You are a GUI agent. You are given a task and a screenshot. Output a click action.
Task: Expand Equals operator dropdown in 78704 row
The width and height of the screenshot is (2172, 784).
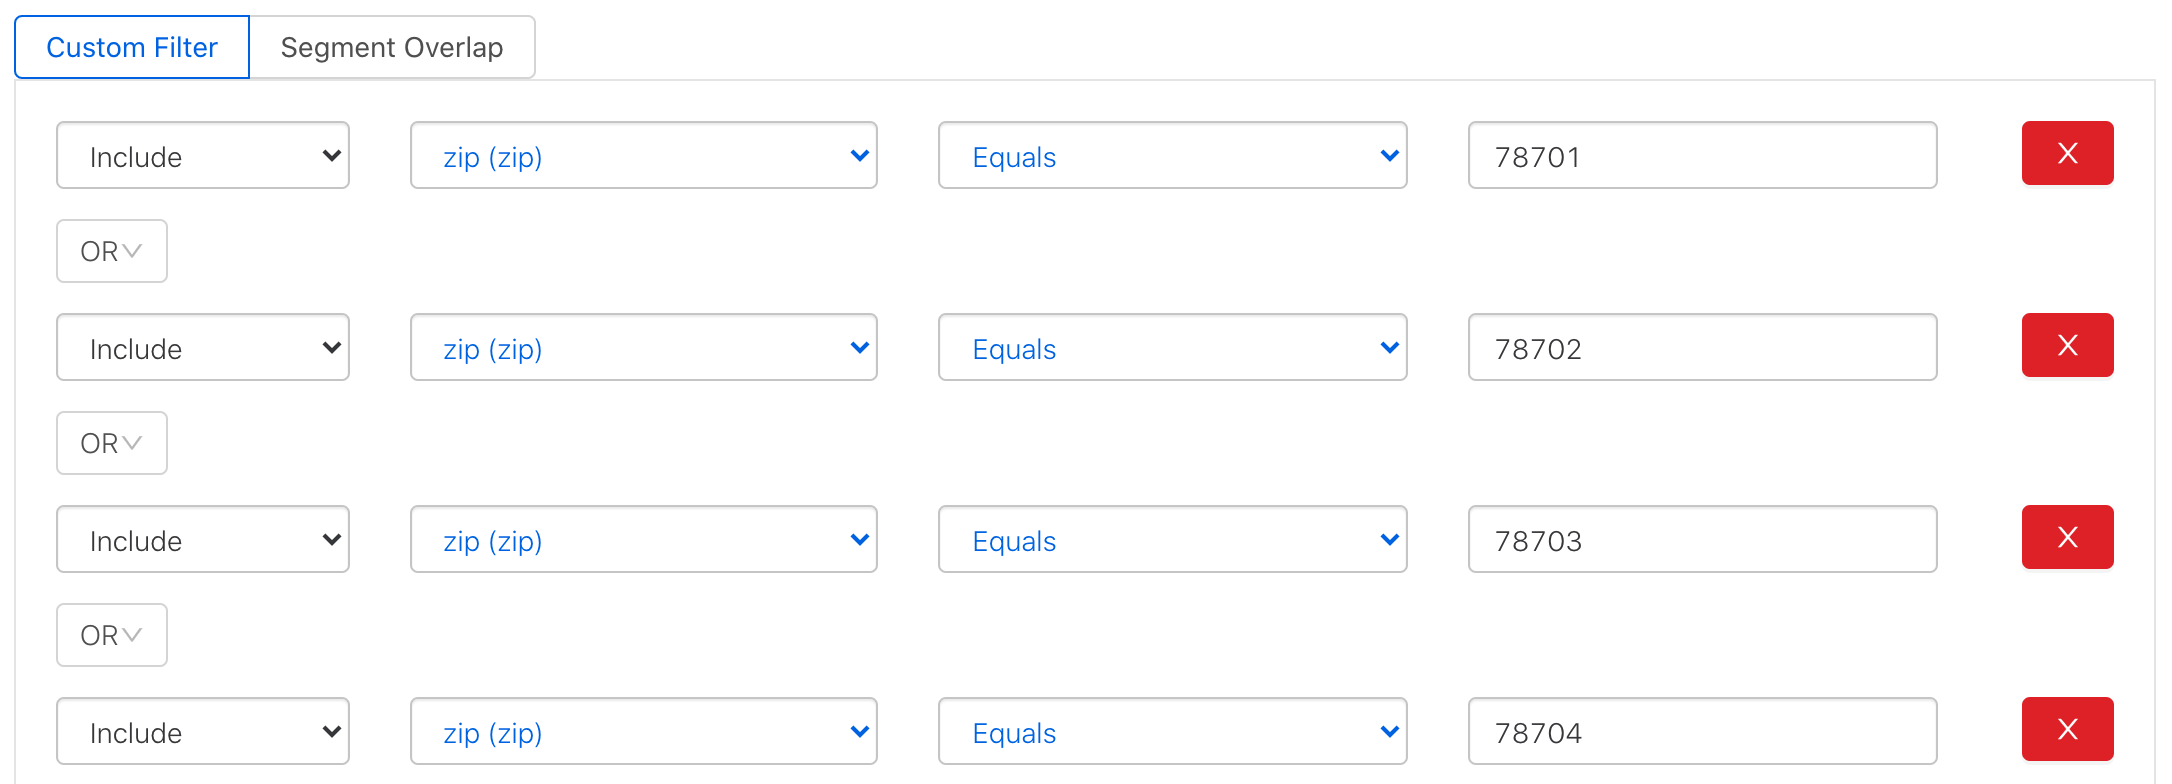click(x=1172, y=731)
